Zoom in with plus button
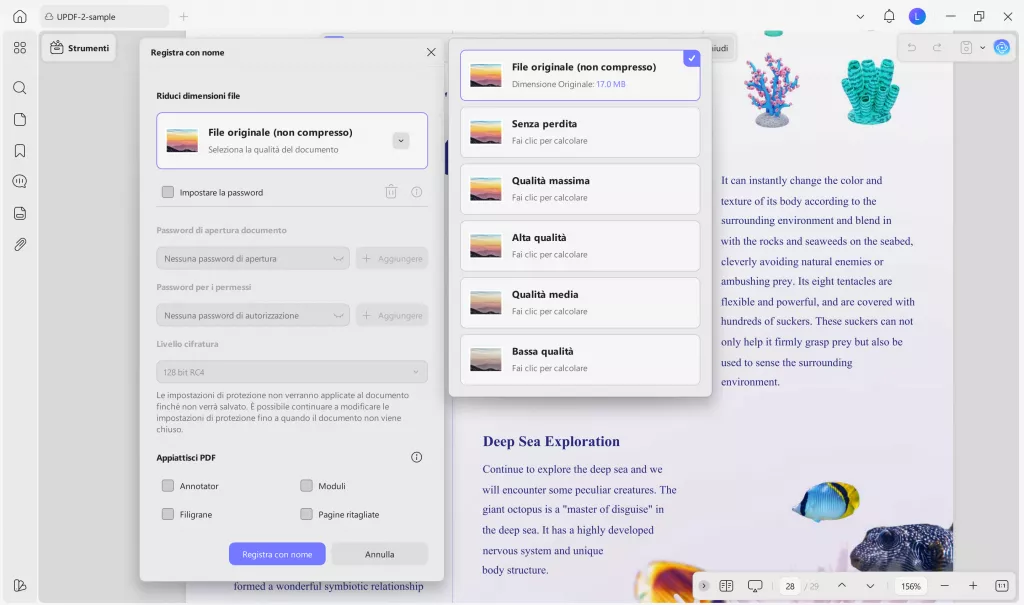The image size is (1024, 605). click(973, 586)
